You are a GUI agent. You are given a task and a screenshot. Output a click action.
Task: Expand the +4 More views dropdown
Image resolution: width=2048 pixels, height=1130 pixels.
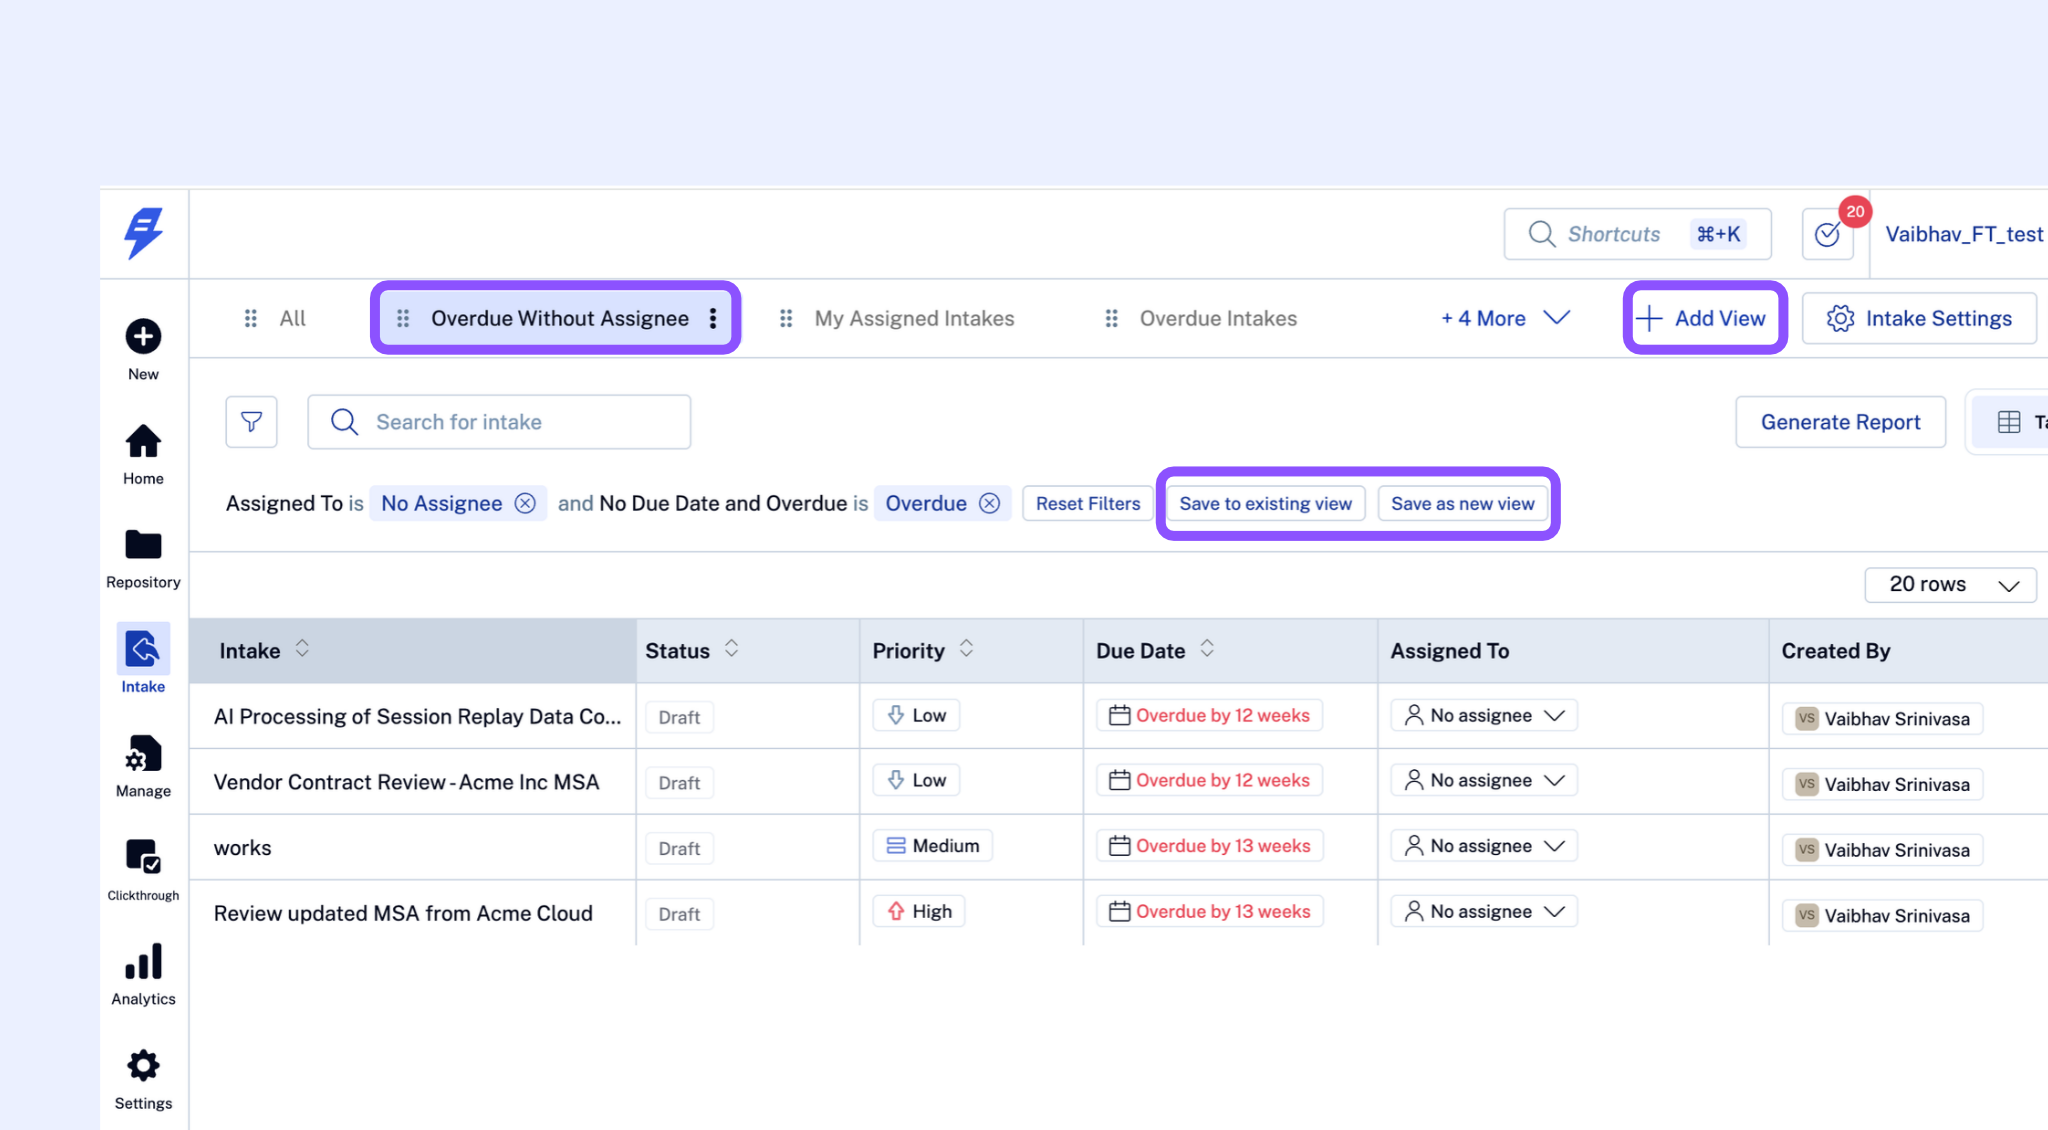coord(1505,318)
